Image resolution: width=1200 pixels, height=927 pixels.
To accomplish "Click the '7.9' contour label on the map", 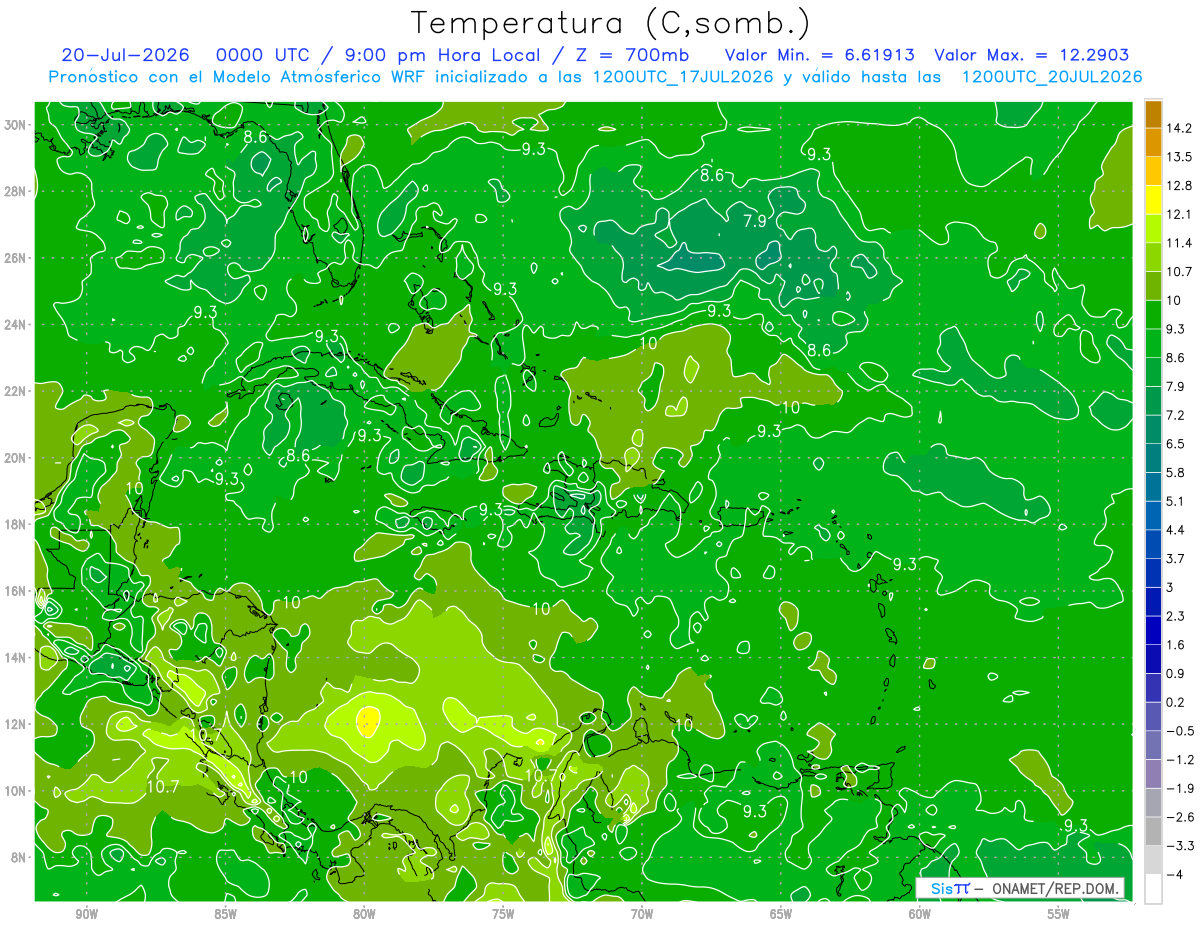I will pyautogui.click(x=754, y=221).
